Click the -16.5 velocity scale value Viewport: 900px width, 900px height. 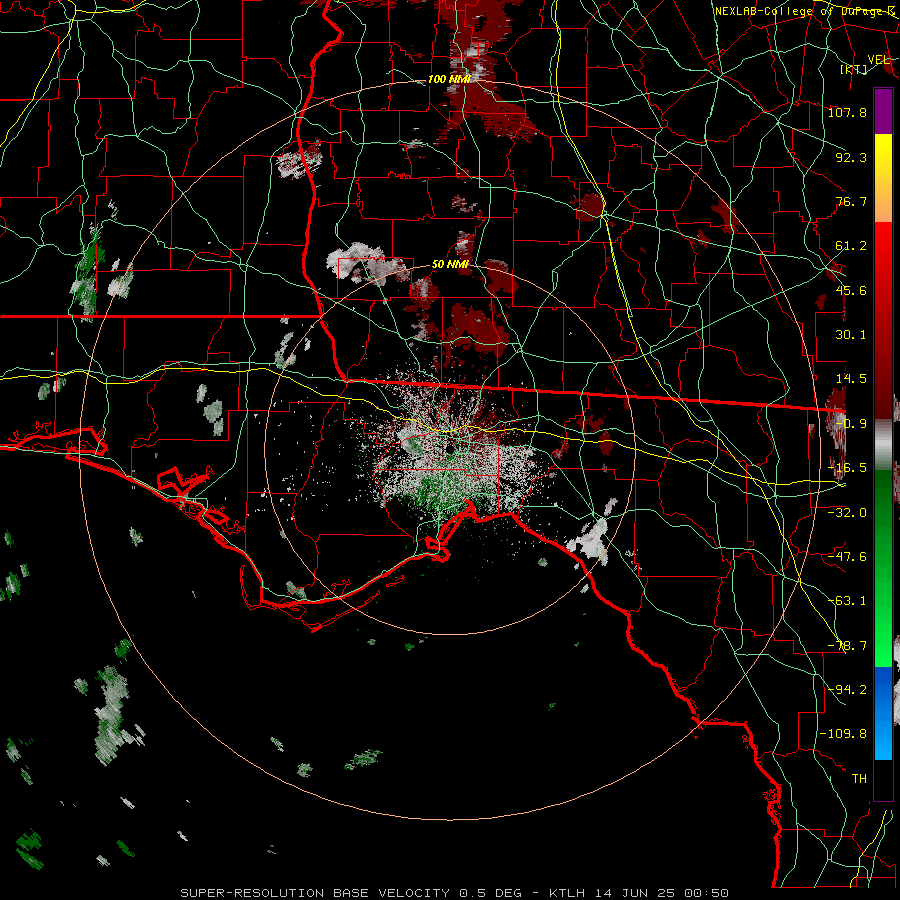tap(847, 468)
